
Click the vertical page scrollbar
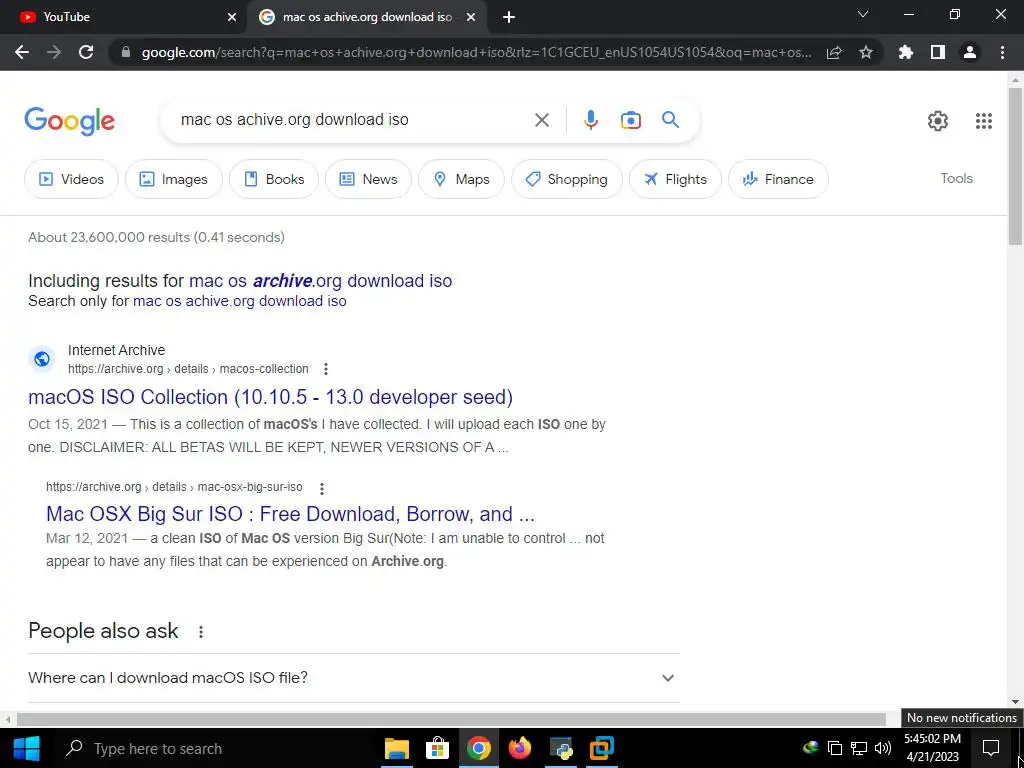coord(1015,167)
